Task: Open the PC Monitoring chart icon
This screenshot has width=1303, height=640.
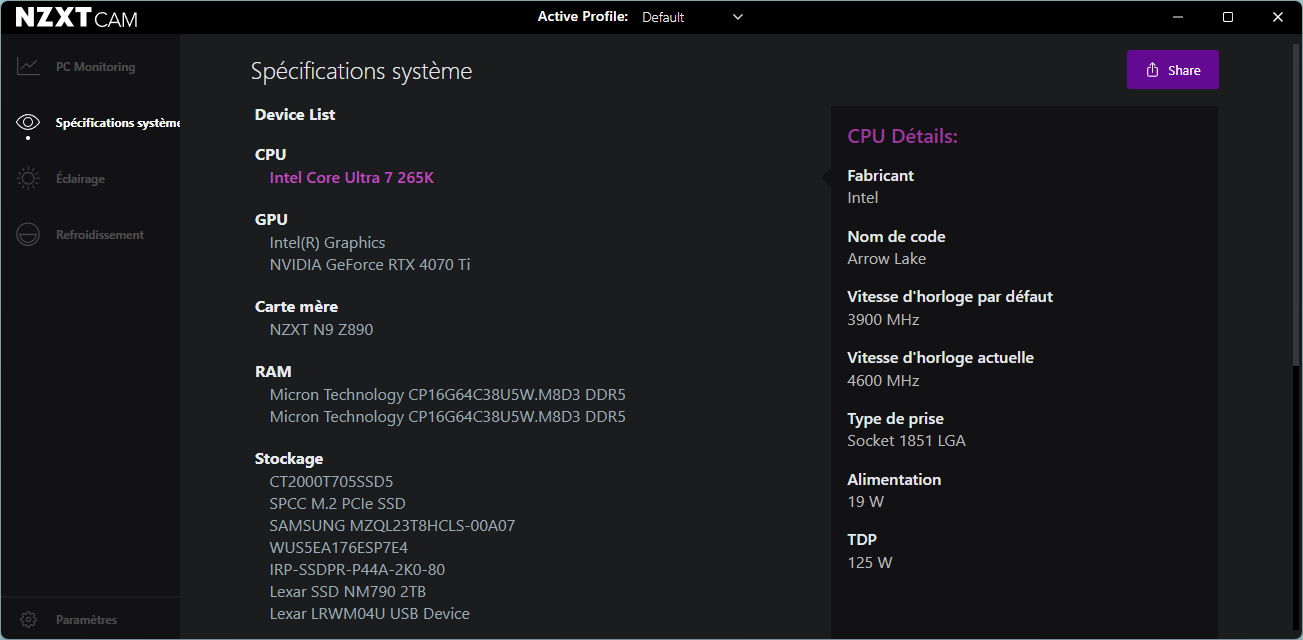Action: tap(28, 67)
